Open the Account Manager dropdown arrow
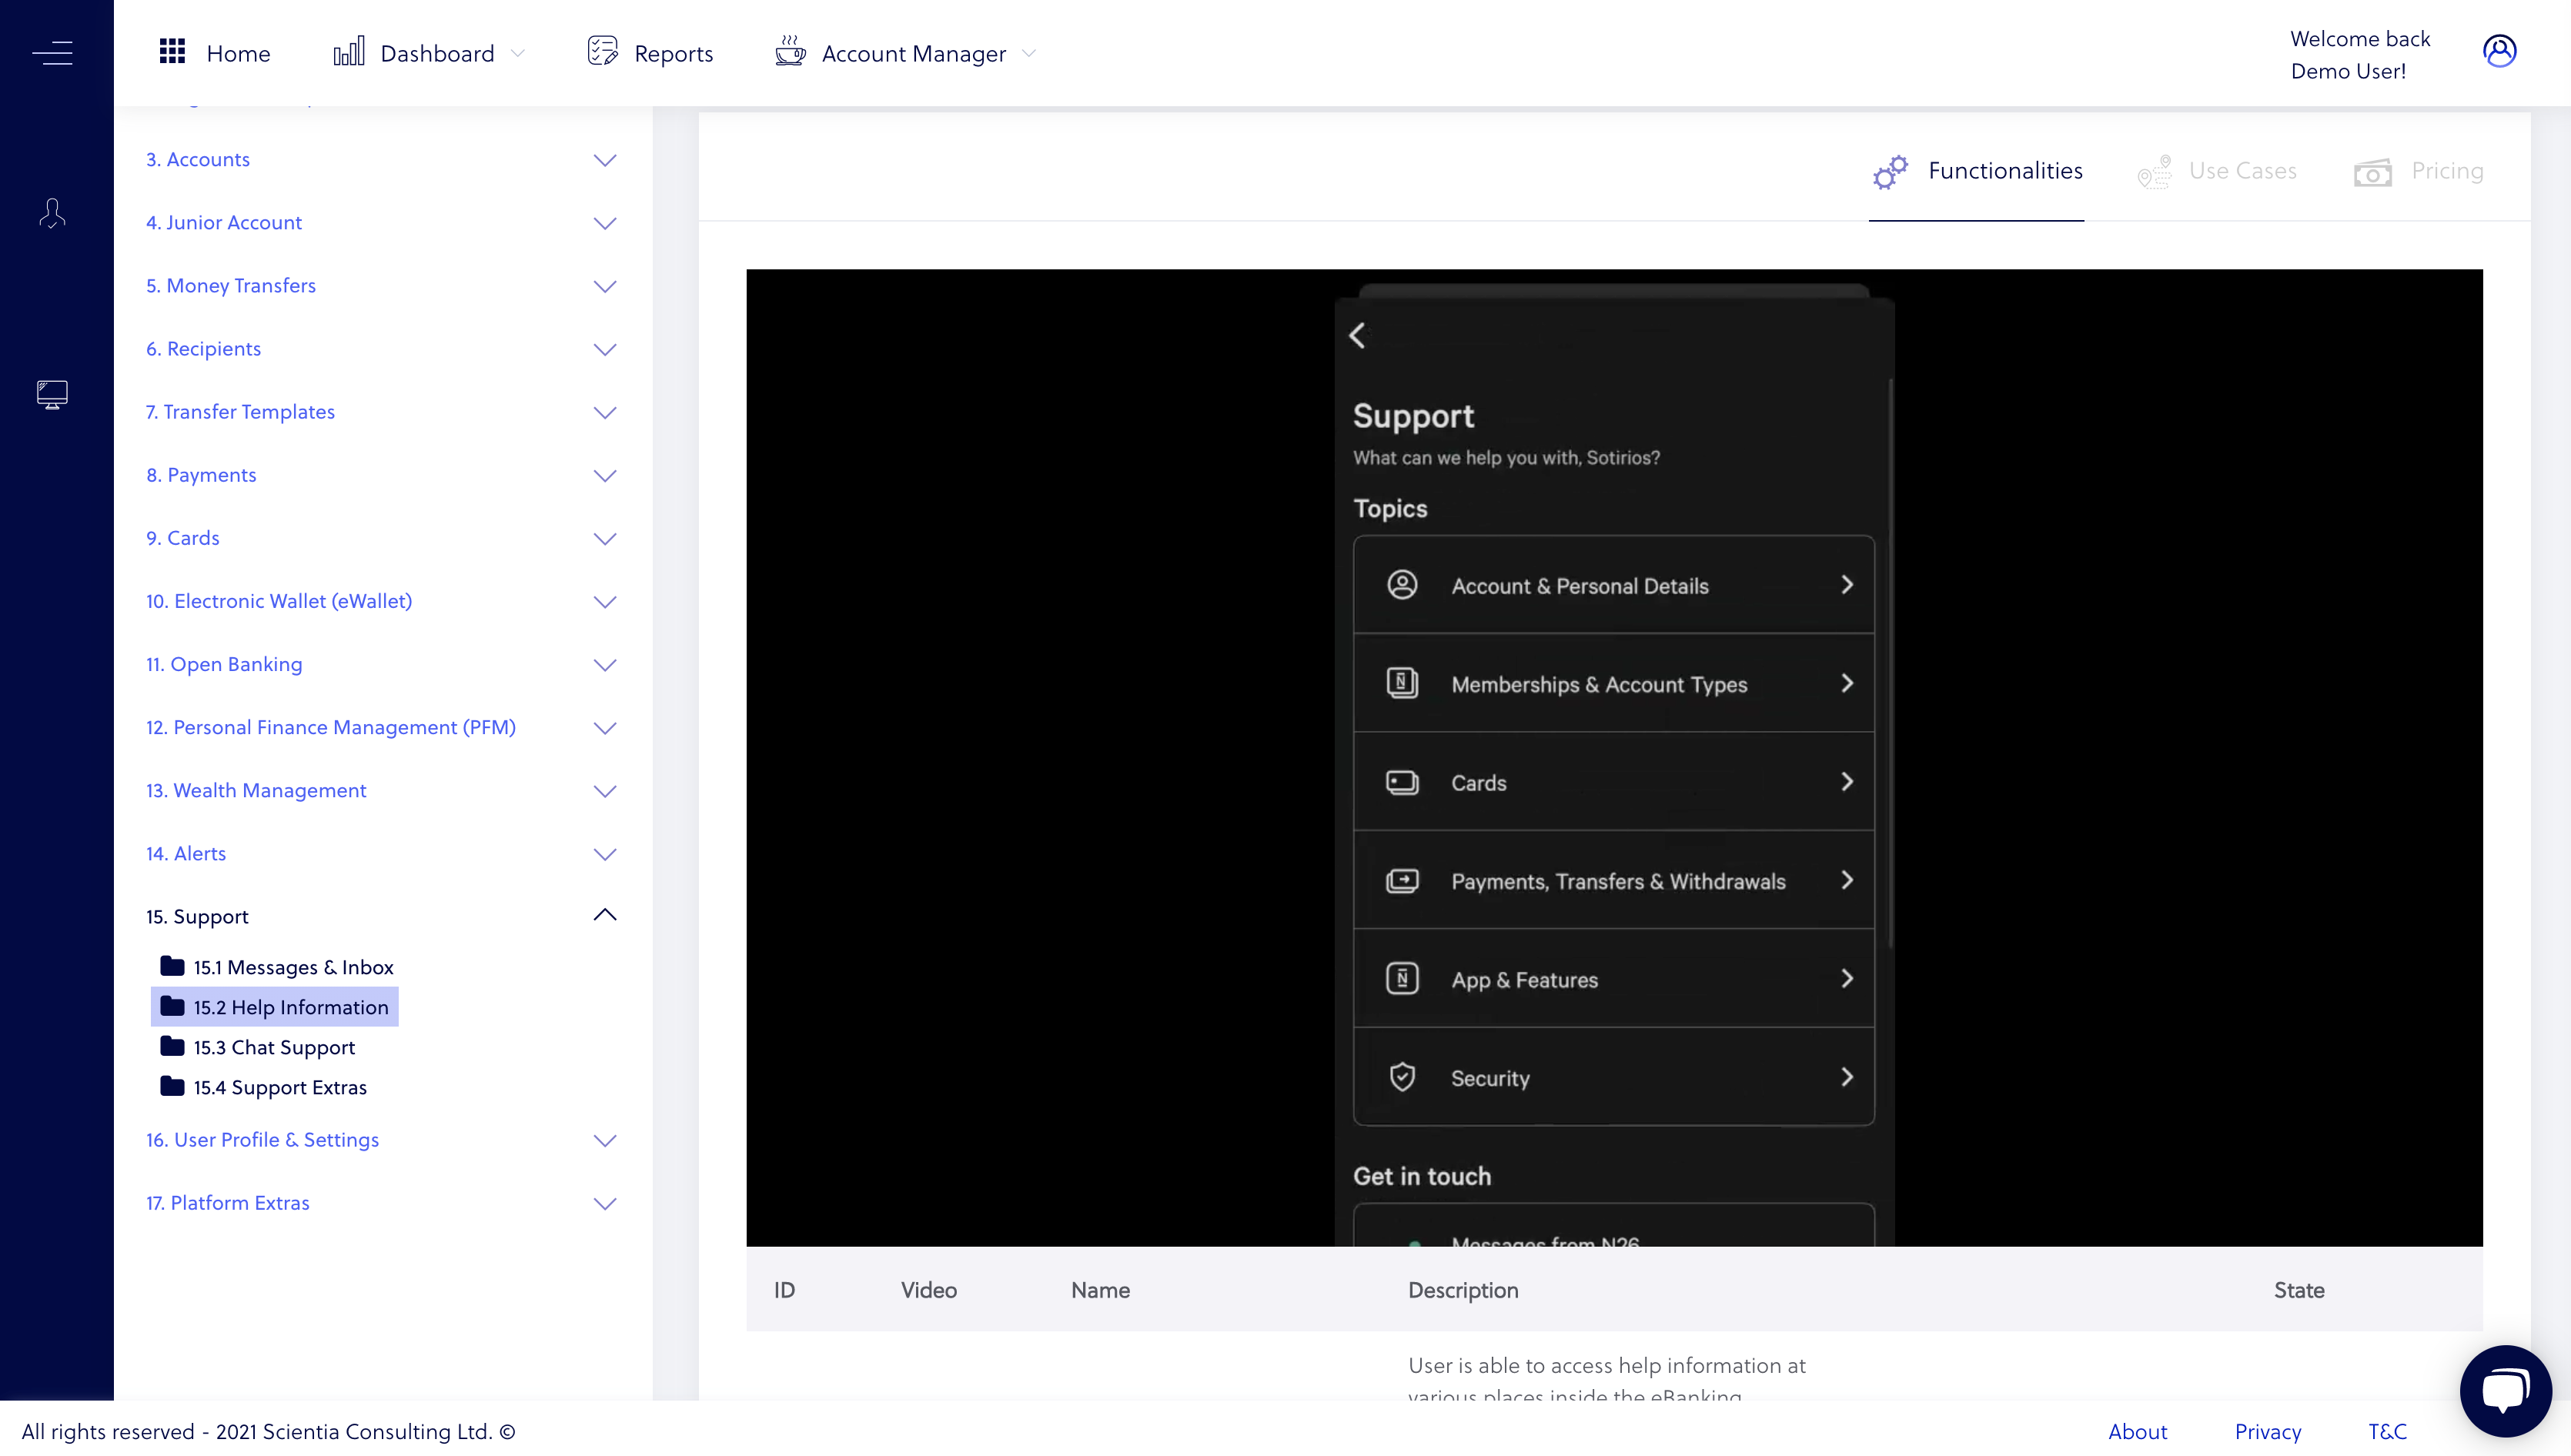The width and height of the screenshot is (2571, 1456). coord(1029,53)
